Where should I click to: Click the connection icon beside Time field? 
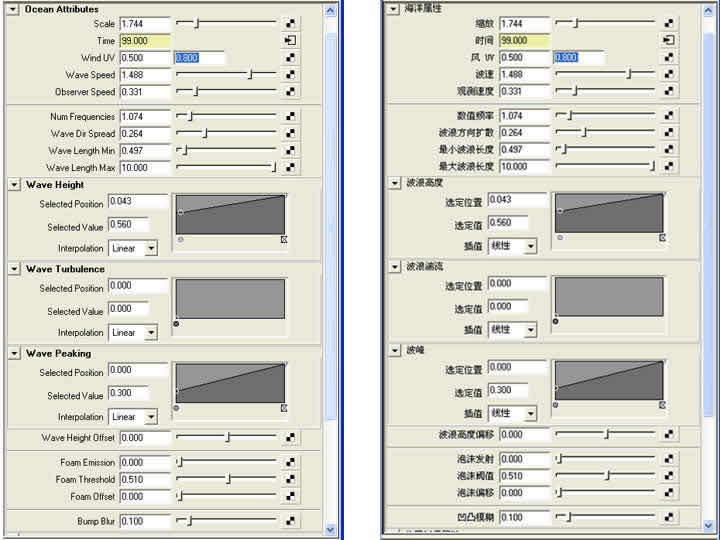(x=290, y=40)
